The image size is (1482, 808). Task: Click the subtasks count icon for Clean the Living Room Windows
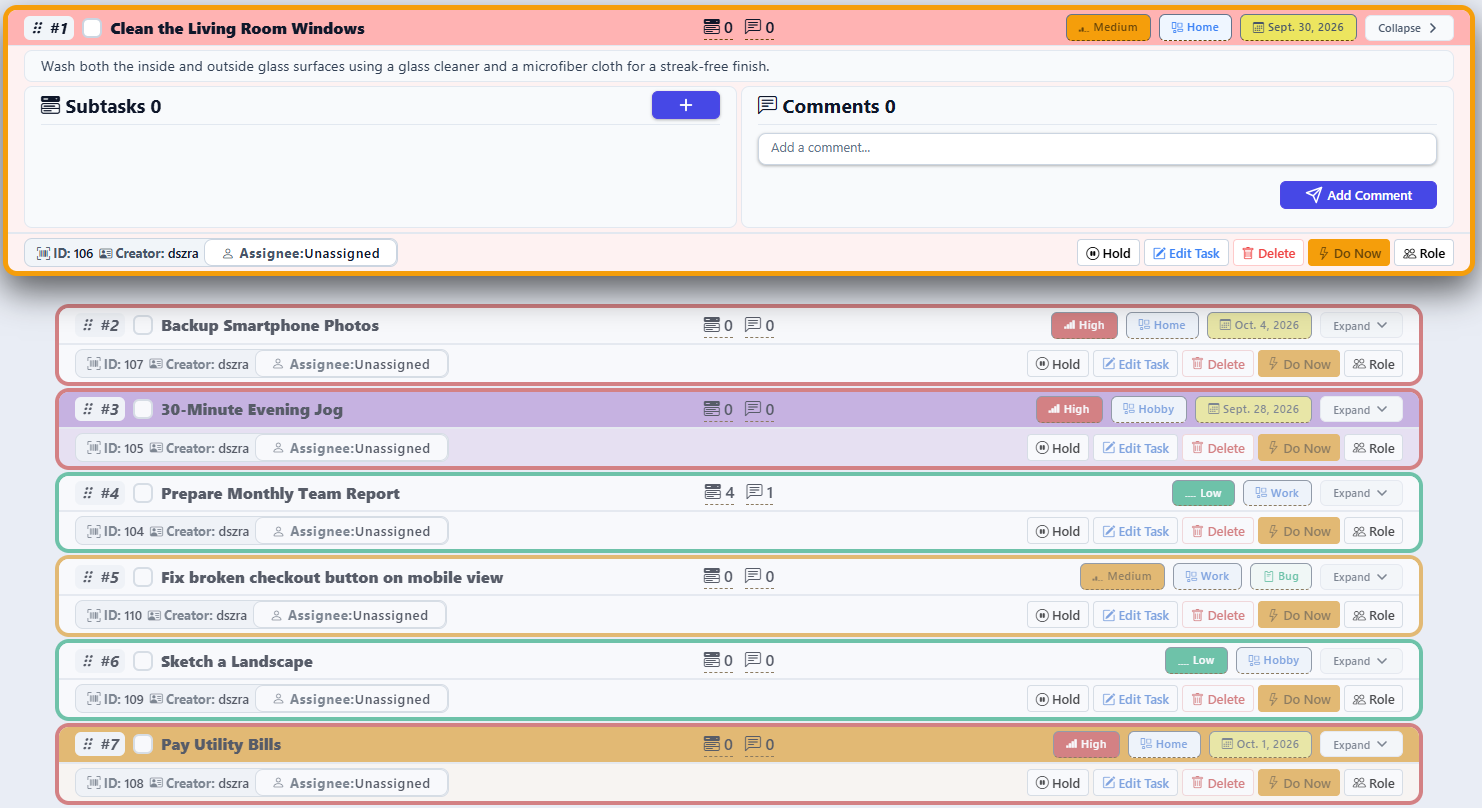click(712, 27)
